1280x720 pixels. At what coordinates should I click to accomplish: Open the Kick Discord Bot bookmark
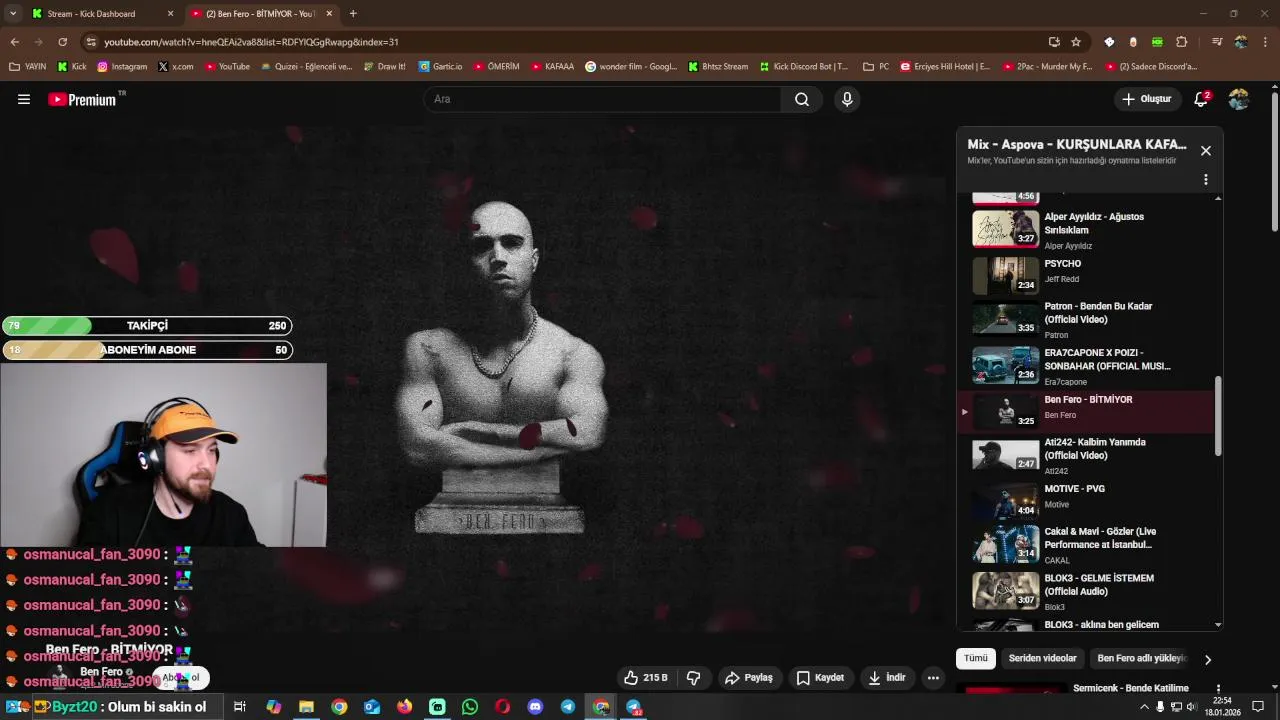pyautogui.click(x=804, y=67)
